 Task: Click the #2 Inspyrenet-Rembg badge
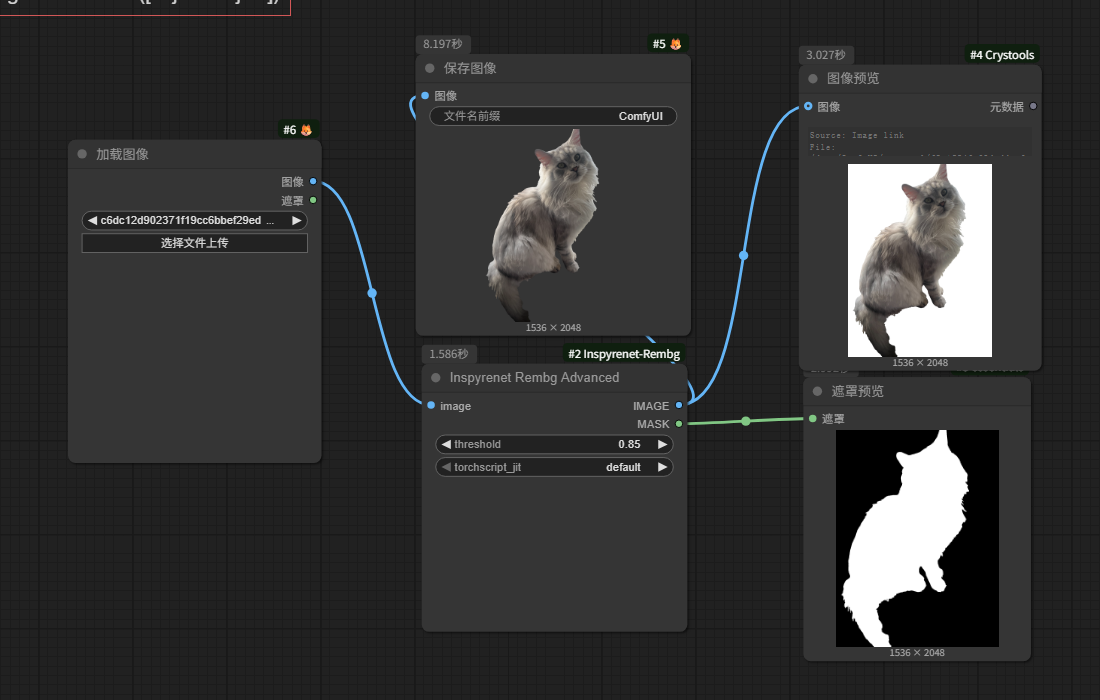click(x=624, y=354)
